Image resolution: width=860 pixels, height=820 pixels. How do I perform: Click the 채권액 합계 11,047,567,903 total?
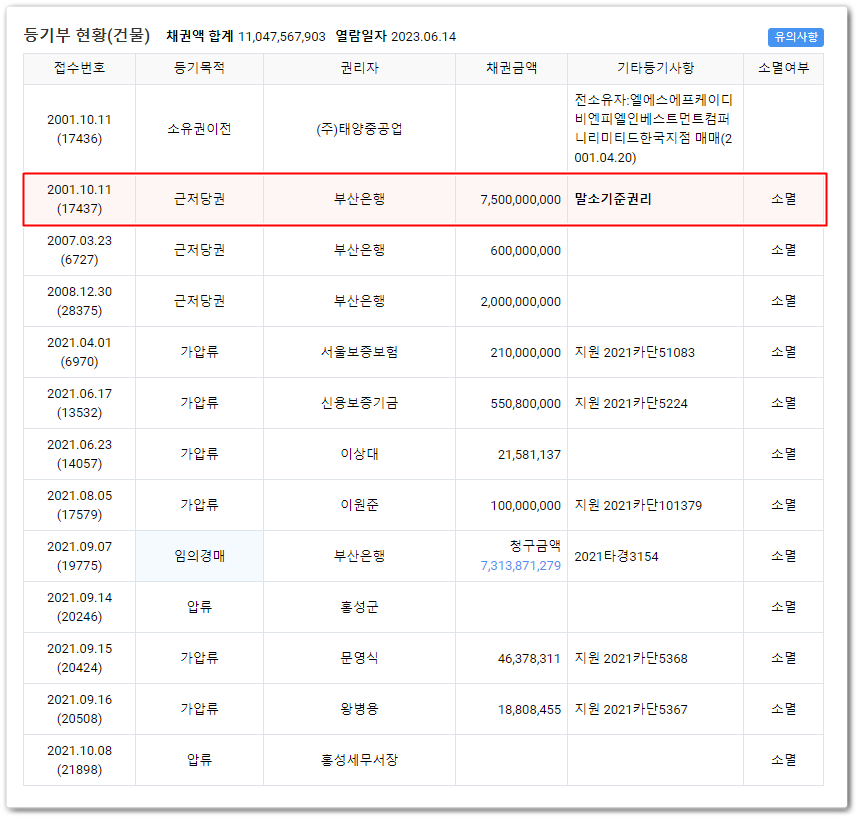(x=246, y=37)
